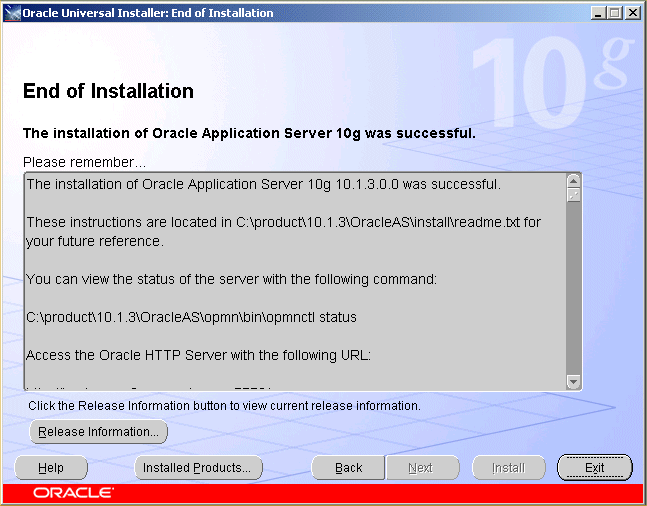
Task: Click the Exit button
Action: click(x=595, y=468)
